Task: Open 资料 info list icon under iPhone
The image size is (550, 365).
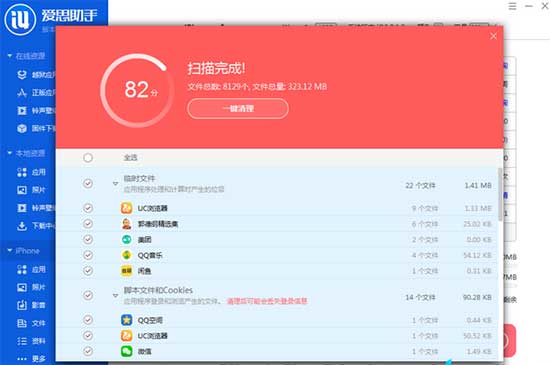Action: (22, 341)
